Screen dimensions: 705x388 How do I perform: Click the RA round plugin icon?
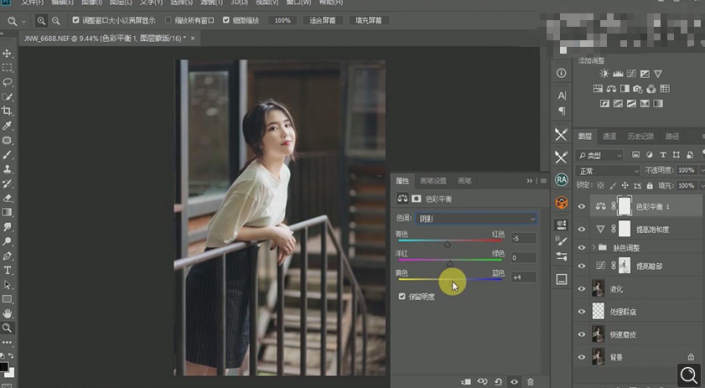point(561,180)
